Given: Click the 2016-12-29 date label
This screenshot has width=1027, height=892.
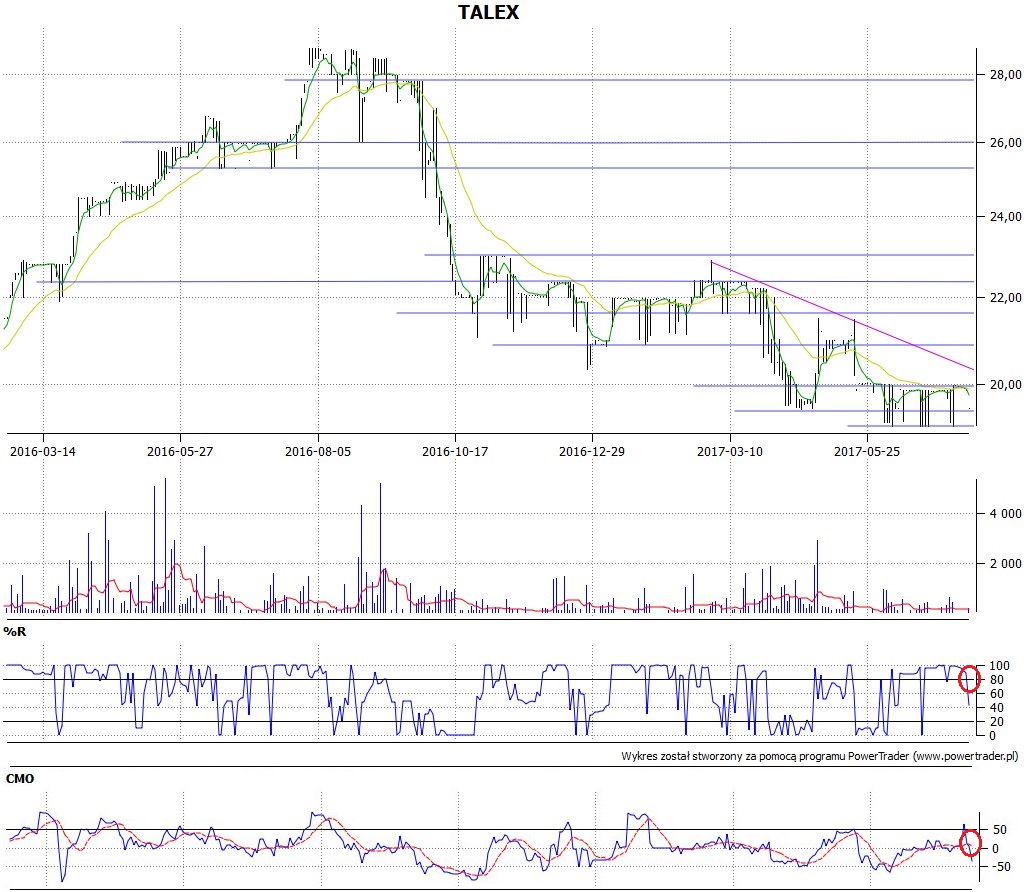Looking at the screenshot, I should click(591, 451).
